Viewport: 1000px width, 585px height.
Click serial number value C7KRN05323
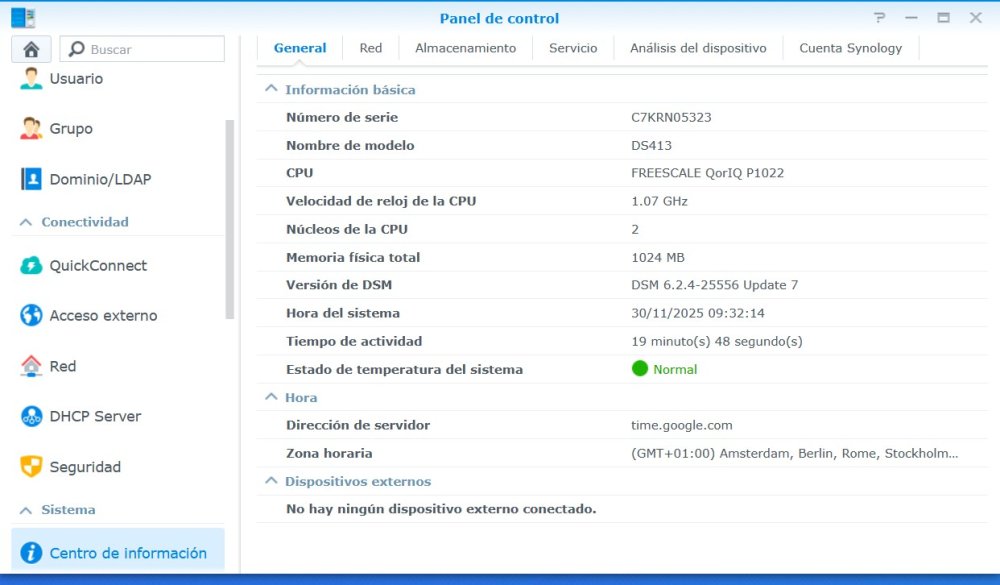pyautogui.click(x=671, y=117)
